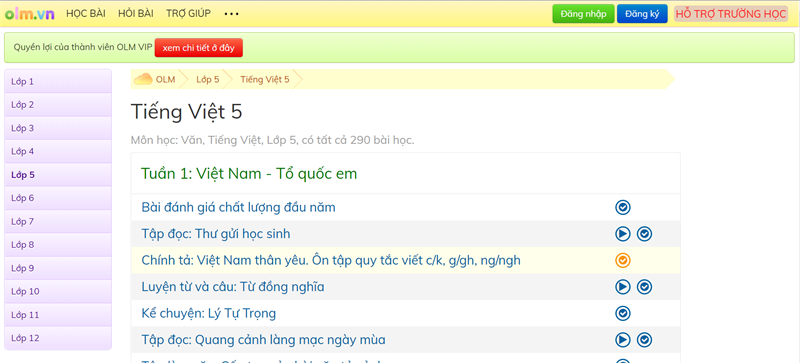Click heading Tuần 1: Việt Nam - Tổ quốc em

point(249,174)
